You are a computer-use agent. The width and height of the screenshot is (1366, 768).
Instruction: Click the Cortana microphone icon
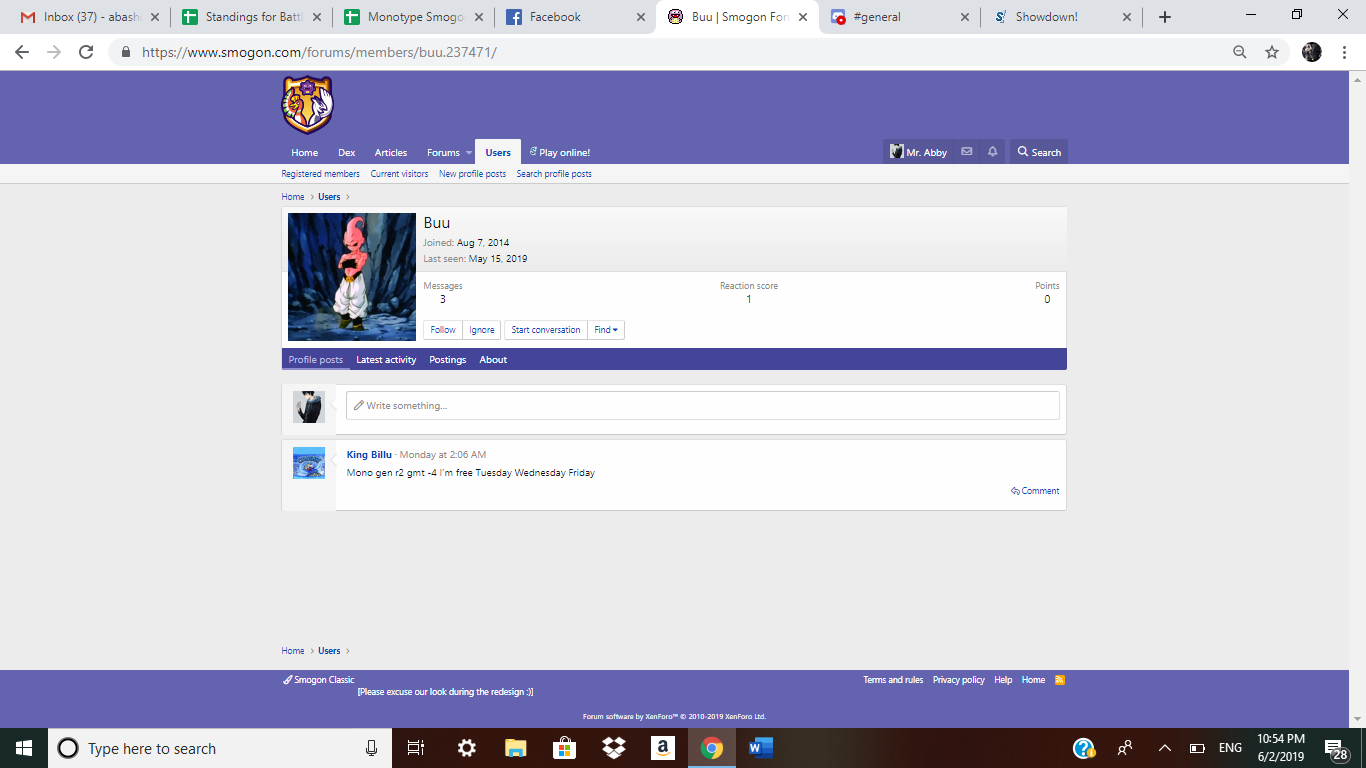[x=371, y=748]
